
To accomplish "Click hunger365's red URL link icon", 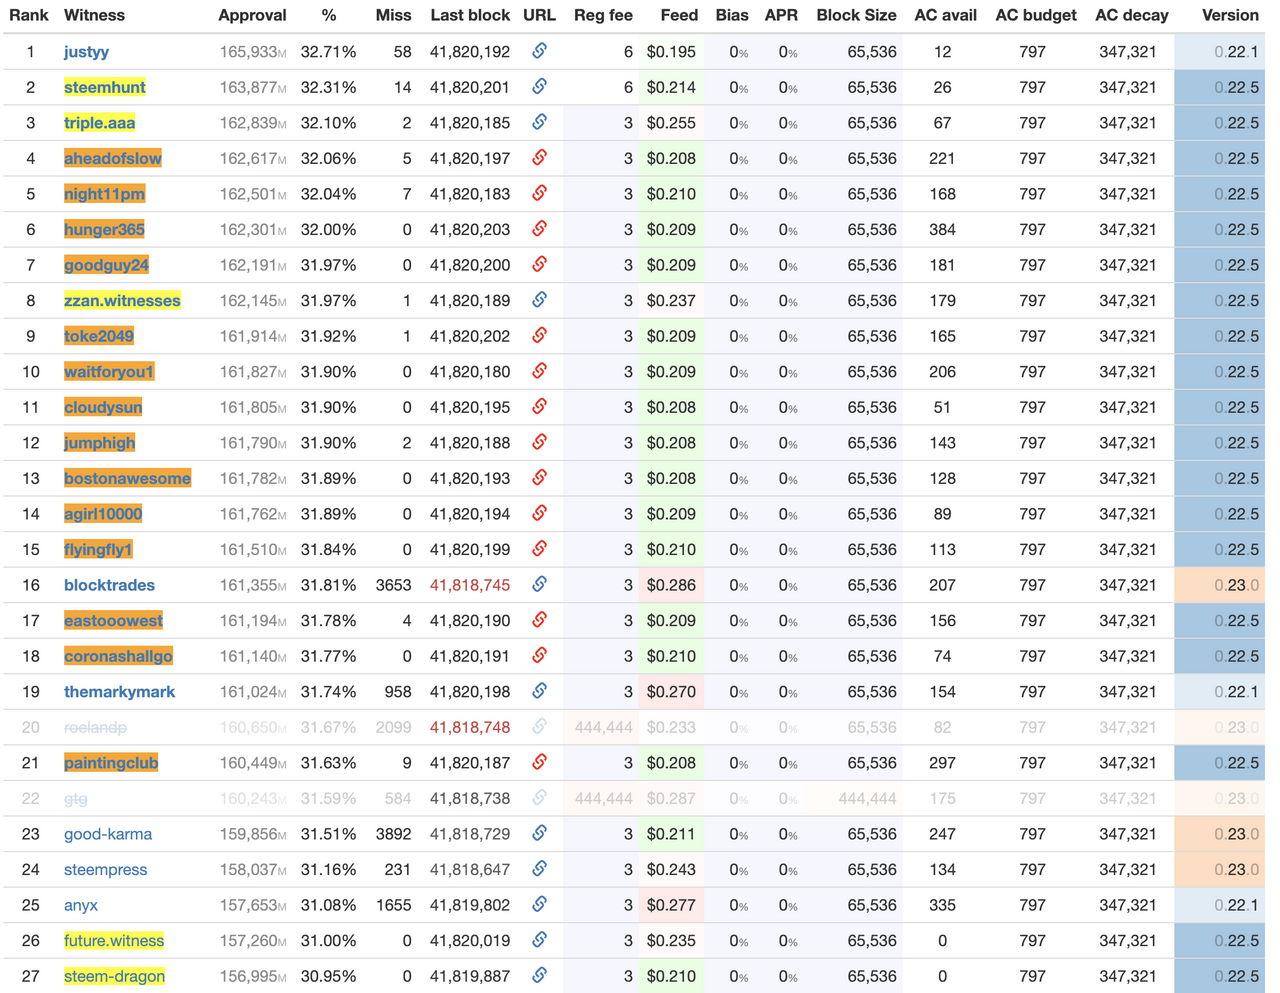I will click(x=539, y=229).
